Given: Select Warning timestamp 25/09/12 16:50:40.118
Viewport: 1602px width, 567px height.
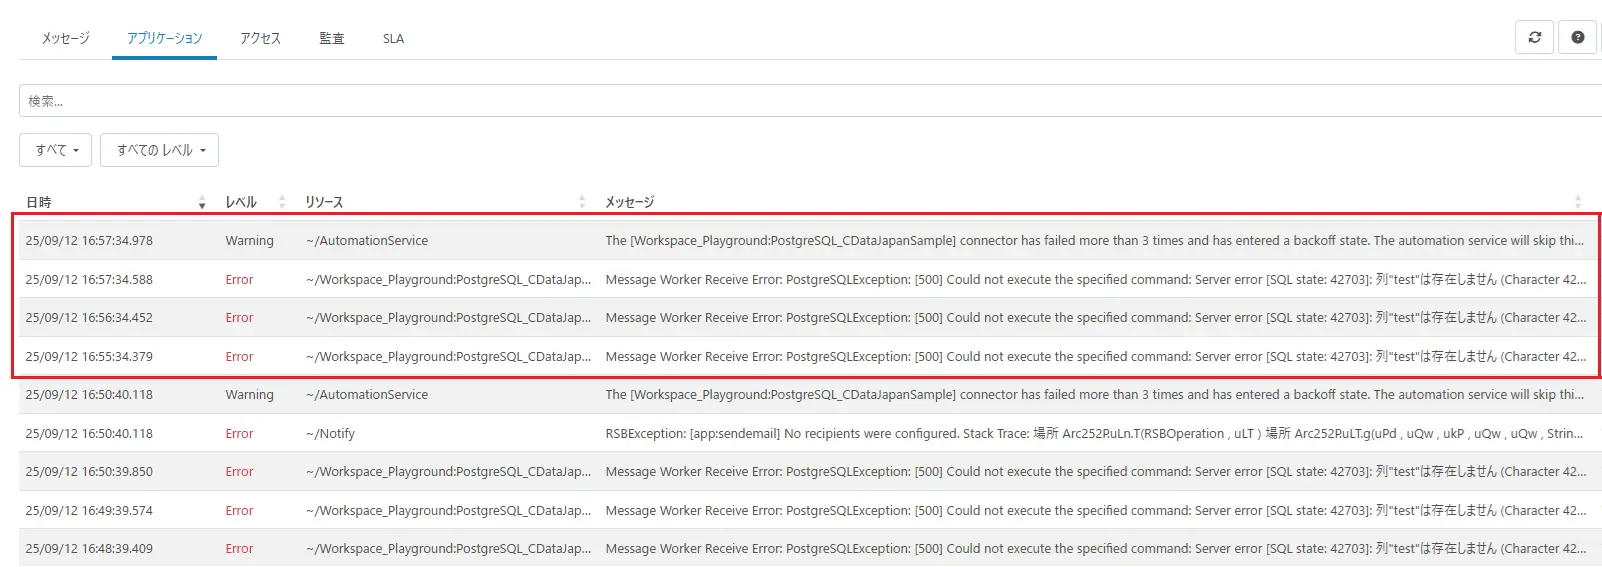Looking at the screenshot, I should coord(89,395).
